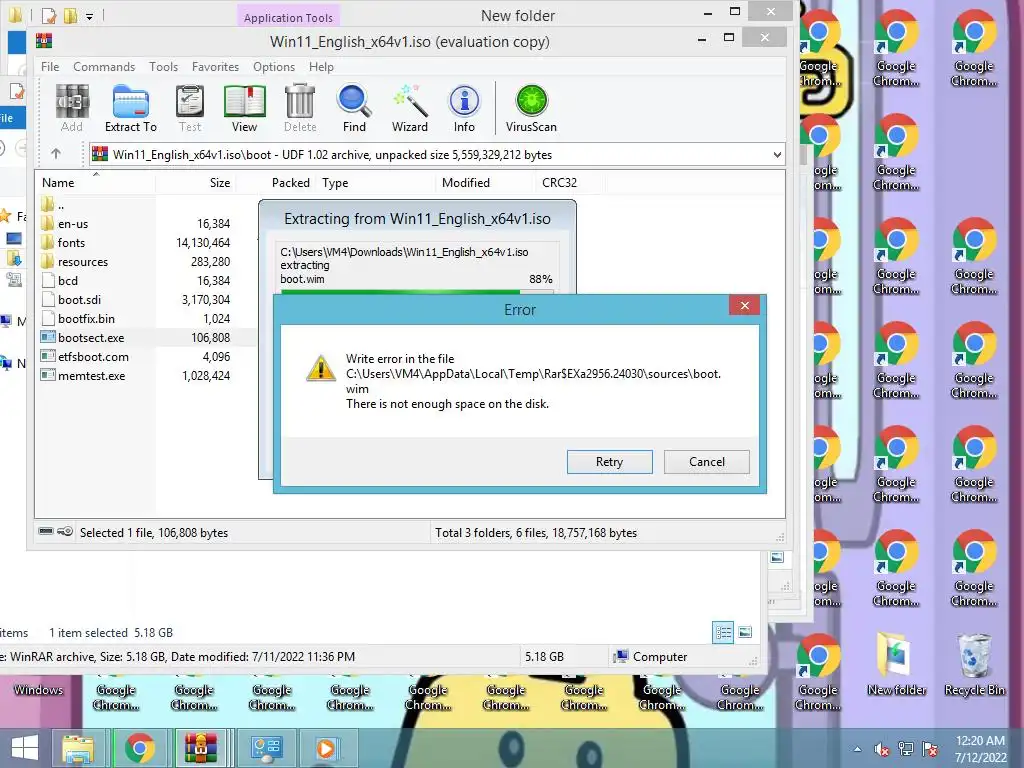Click Retry in the Error dialog
The height and width of the screenshot is (768, 1024).
[x=609, y=462]
